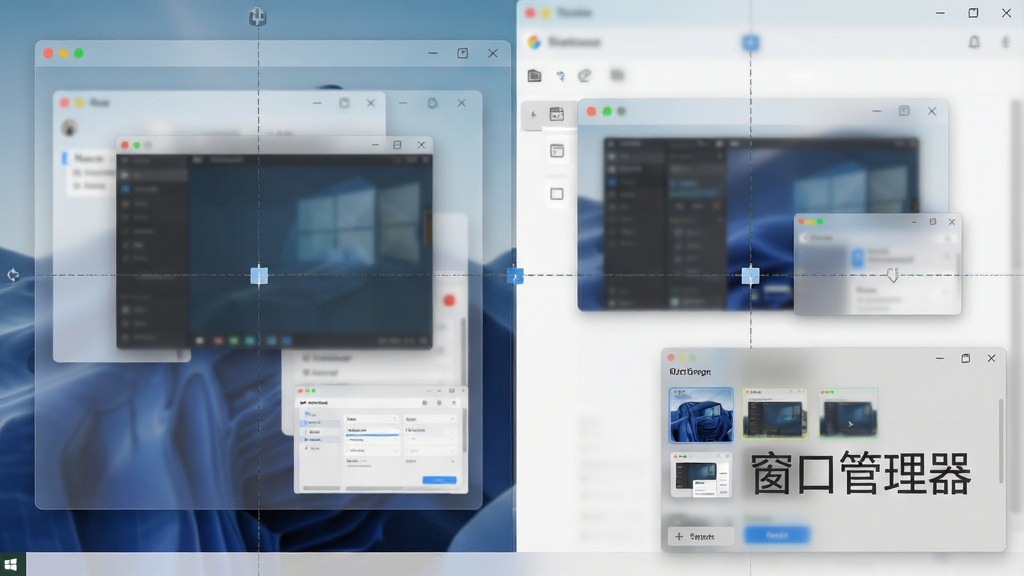
Task: Open the three-dot menu beside the right window's bell
Action: [x=1005, y=42]
